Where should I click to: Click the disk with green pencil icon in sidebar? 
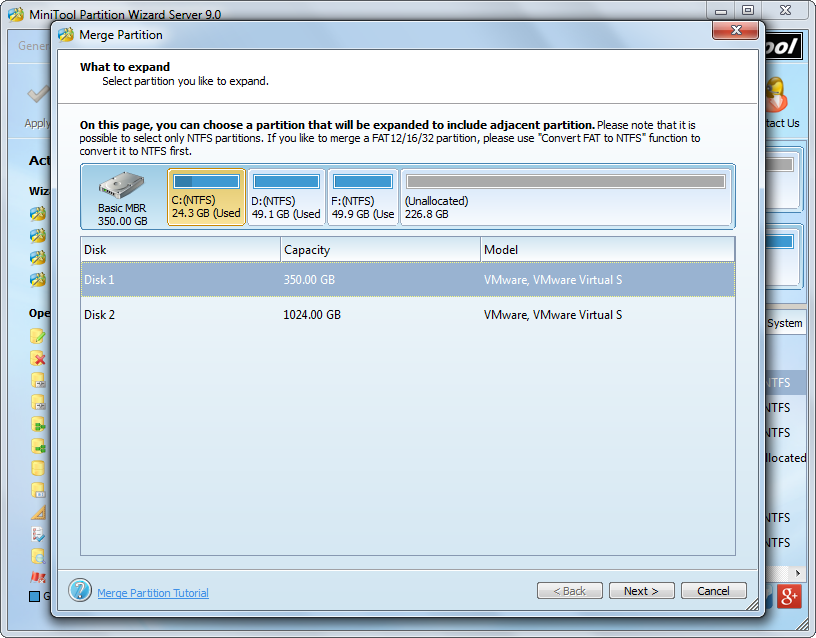38,336
